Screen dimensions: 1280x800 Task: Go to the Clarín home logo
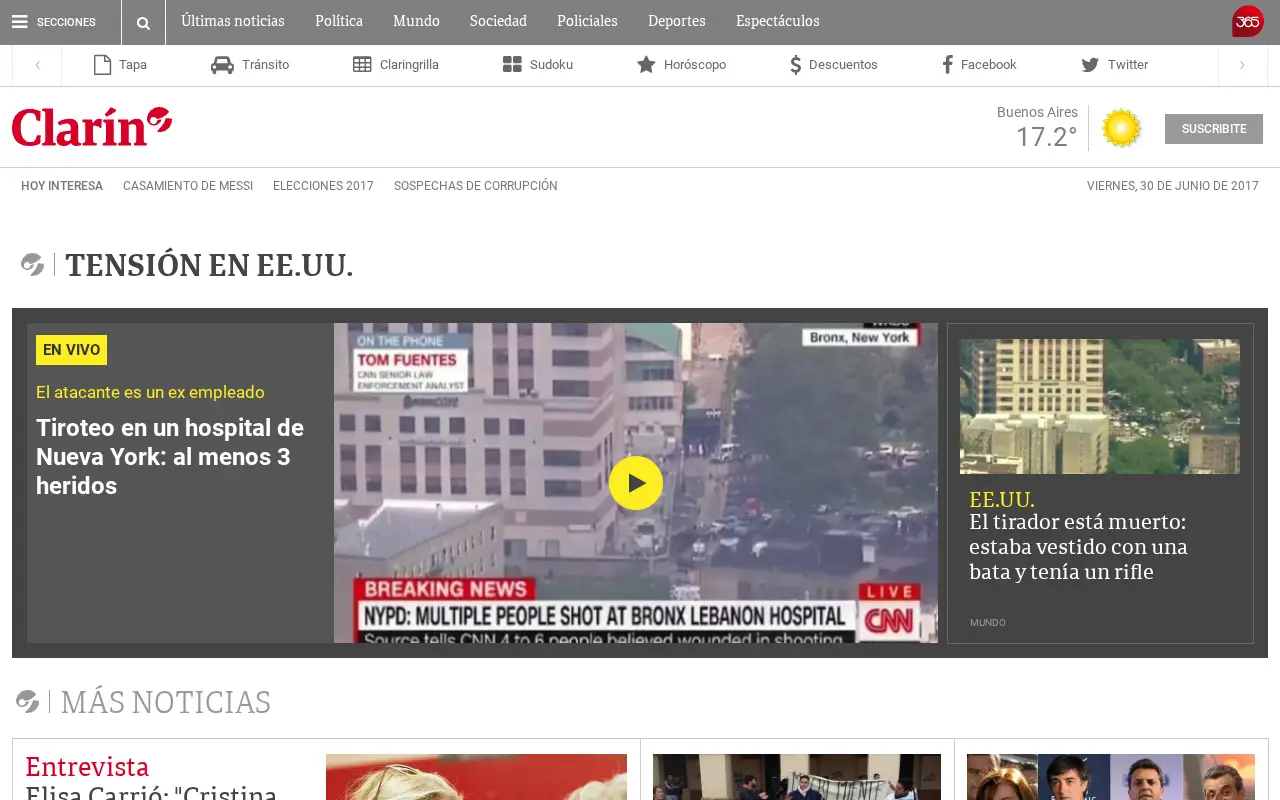coord(92,127)
